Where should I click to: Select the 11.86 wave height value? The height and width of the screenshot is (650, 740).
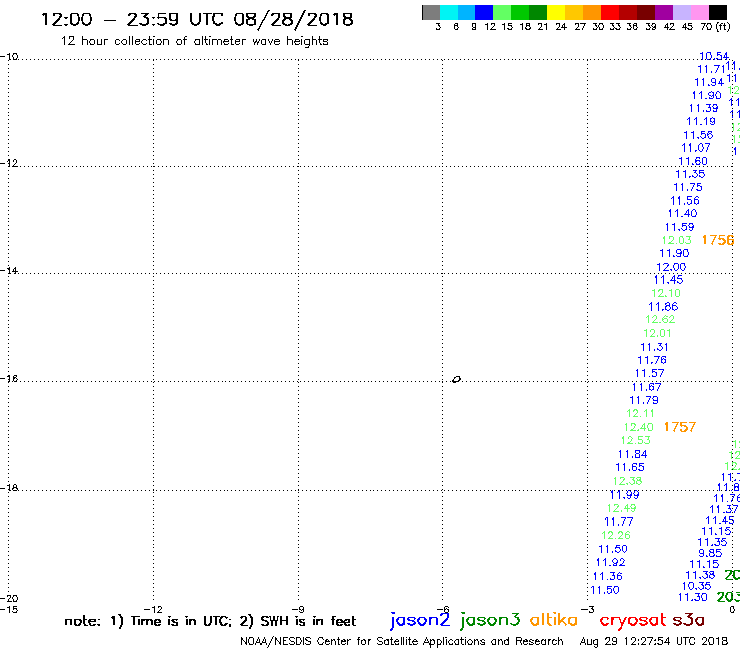coord(663,307)
